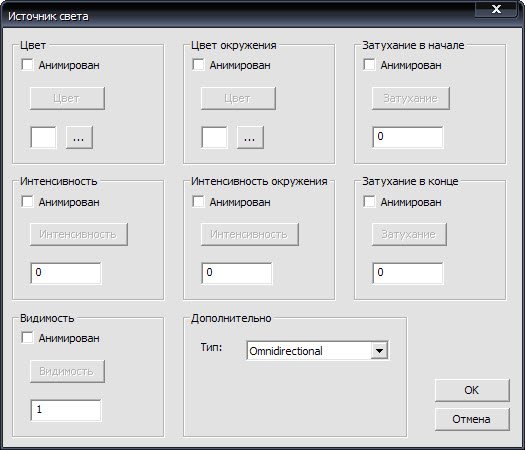Enable Анимирован in Интенсивность окружения group
Screen dimensions: 525x450
tap(198, 202)
